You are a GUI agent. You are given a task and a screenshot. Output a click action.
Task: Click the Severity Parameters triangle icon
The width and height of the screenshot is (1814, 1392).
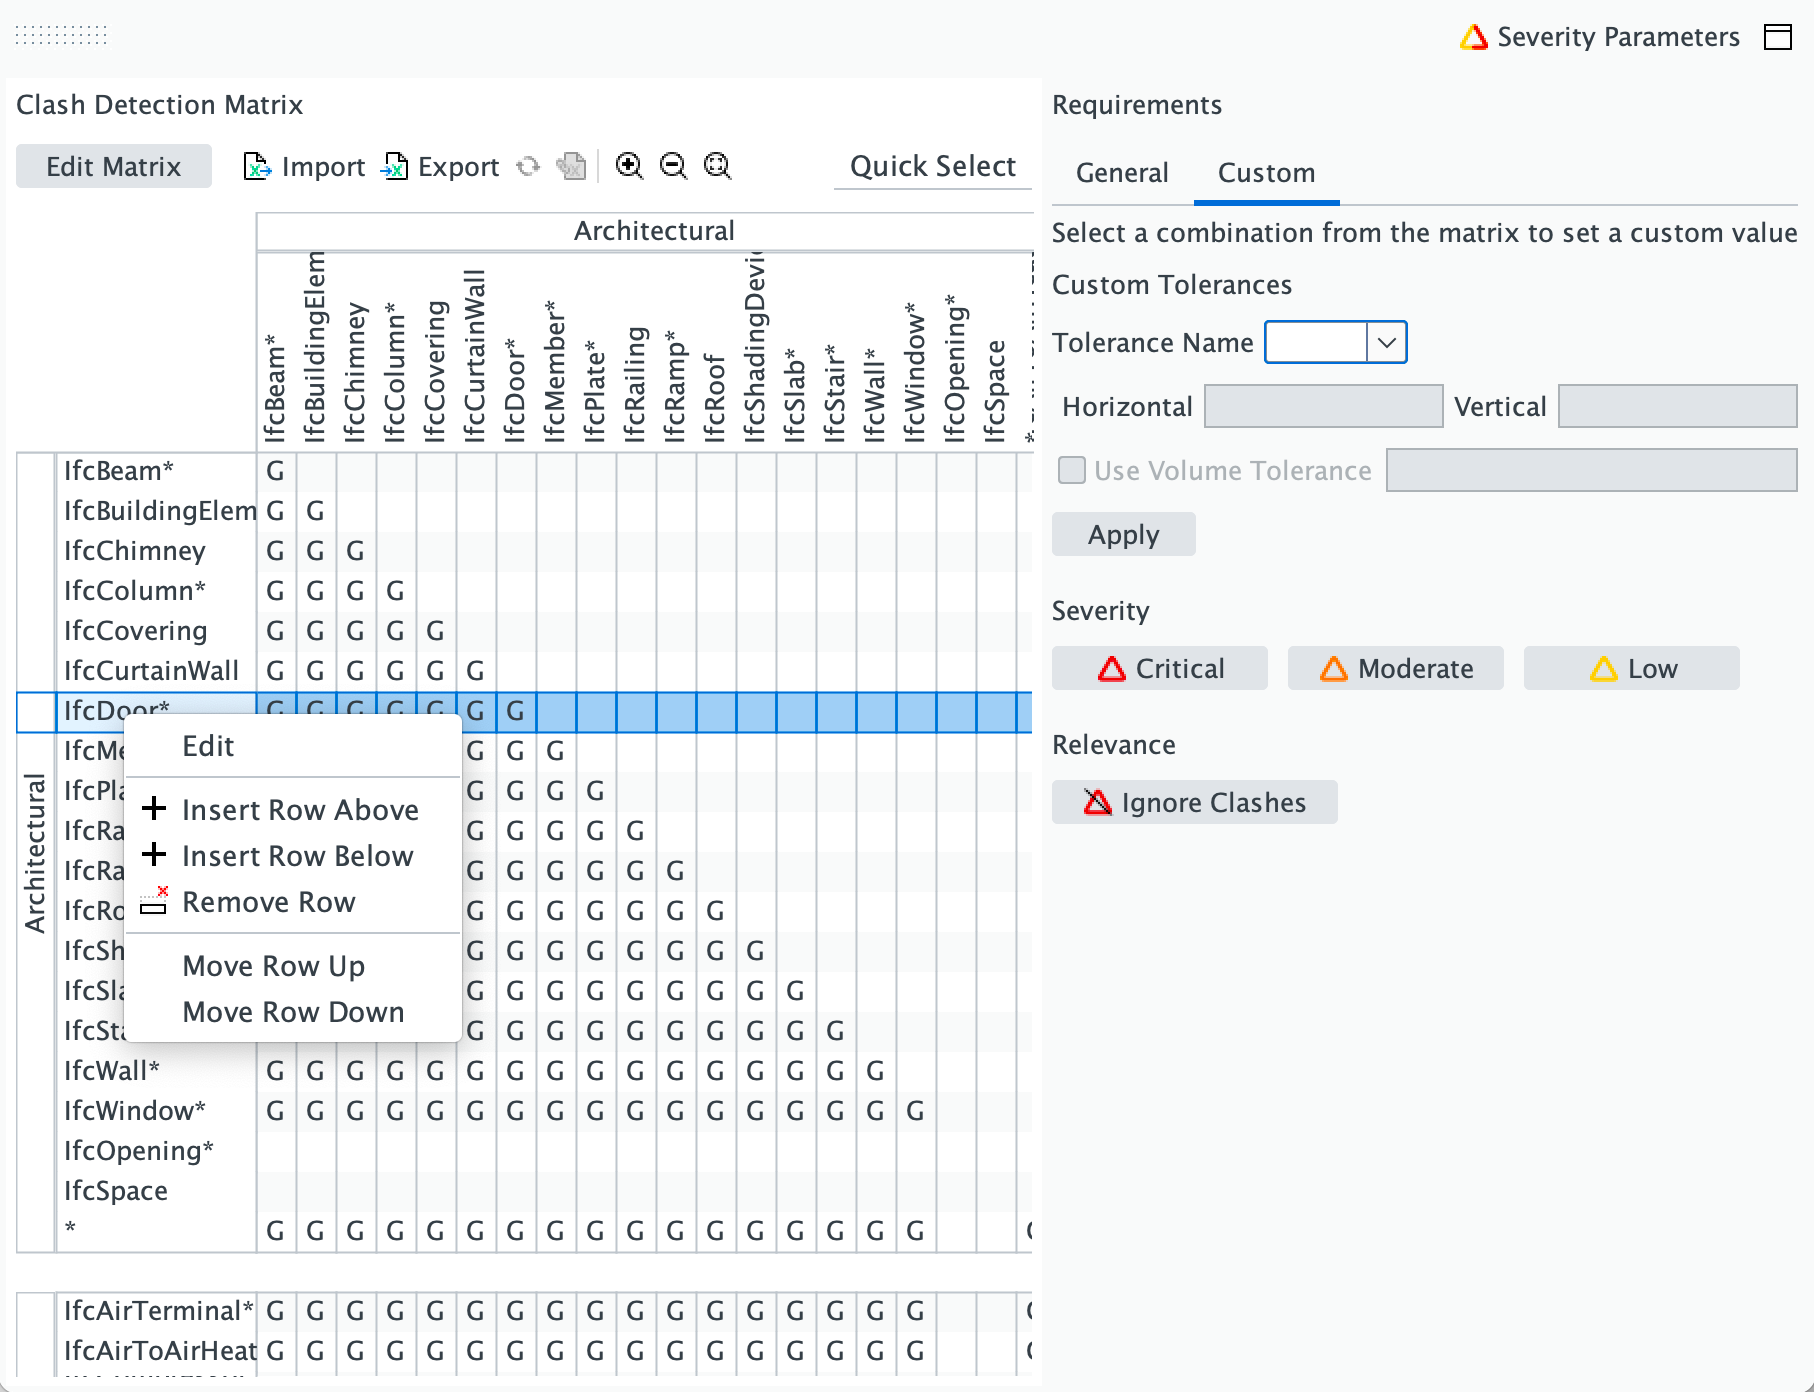click(1474, 37)
